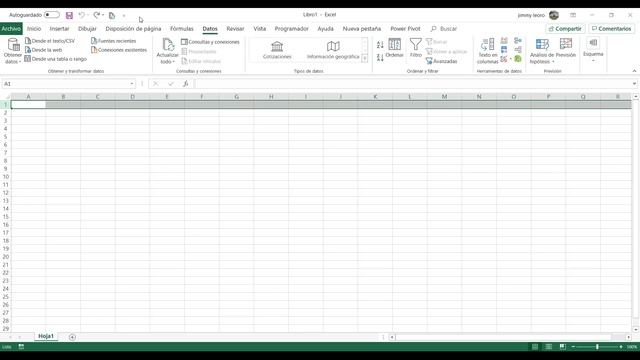The height and width of the screenshot is (360, 640).
Task: Open the Power Pivot tab
Action: 405,29
